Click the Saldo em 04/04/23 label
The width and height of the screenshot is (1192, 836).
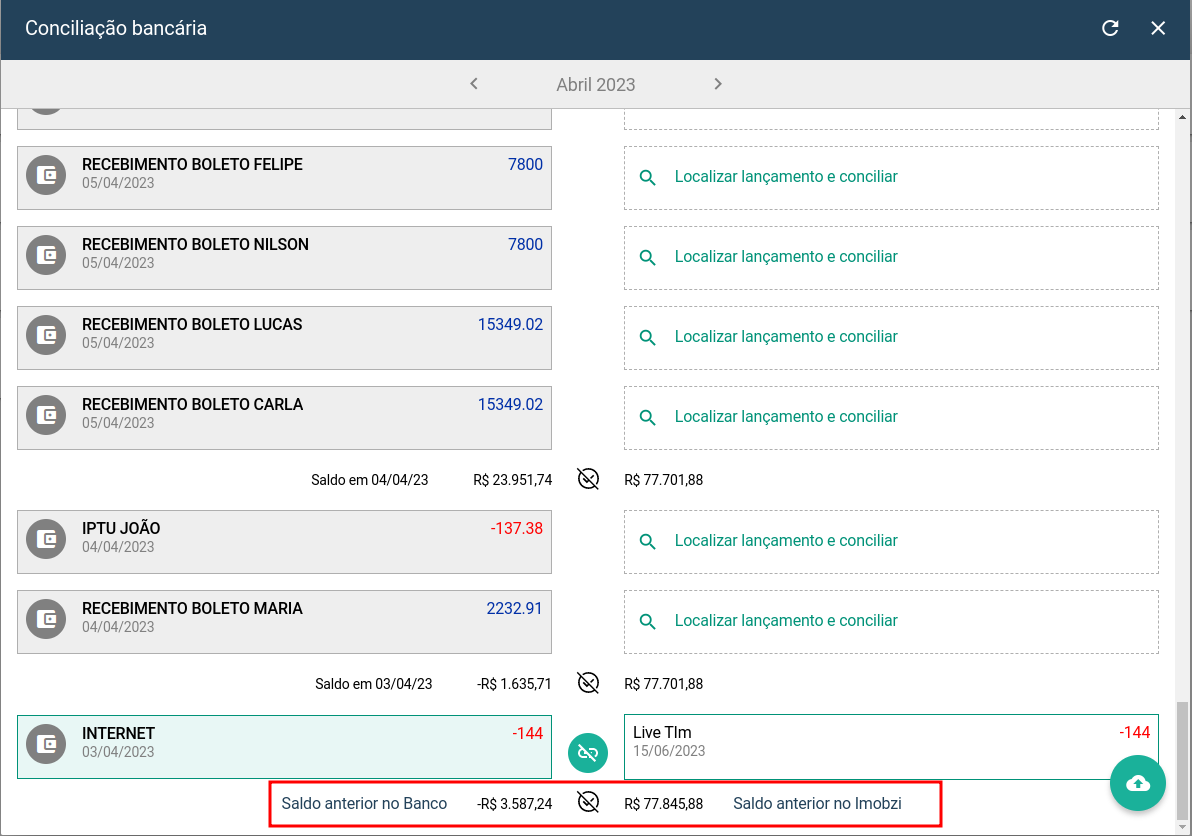pyautogui.click(x=369, y=480)
